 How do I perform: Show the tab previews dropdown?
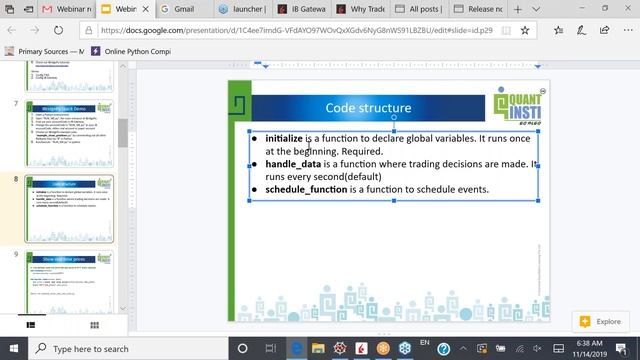[x=536, y=9]
